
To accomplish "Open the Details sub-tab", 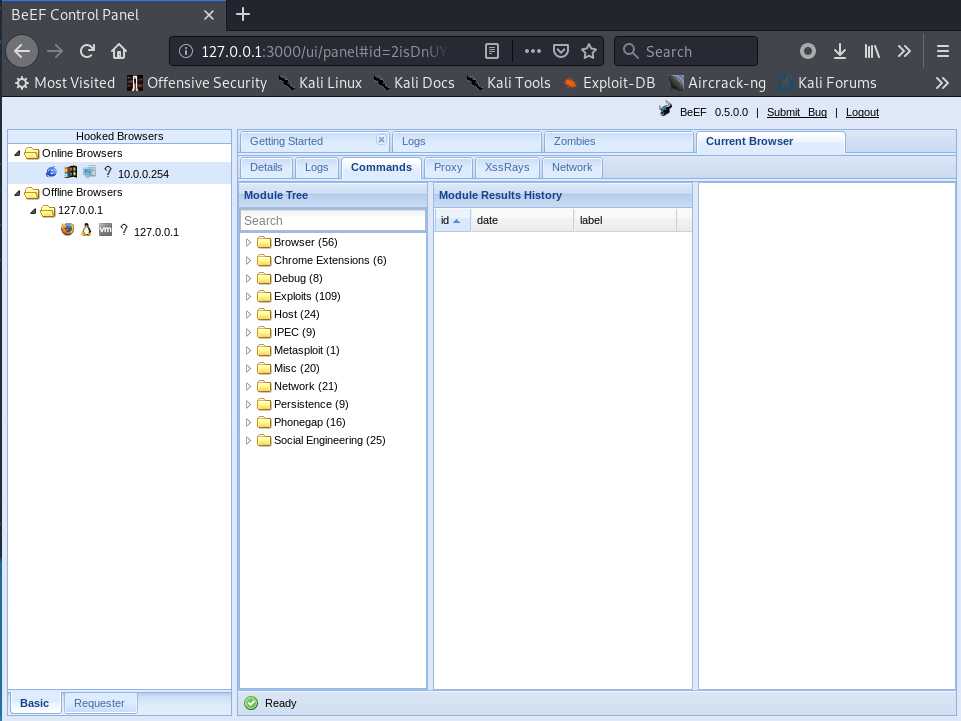I will (x=266, y=167).
